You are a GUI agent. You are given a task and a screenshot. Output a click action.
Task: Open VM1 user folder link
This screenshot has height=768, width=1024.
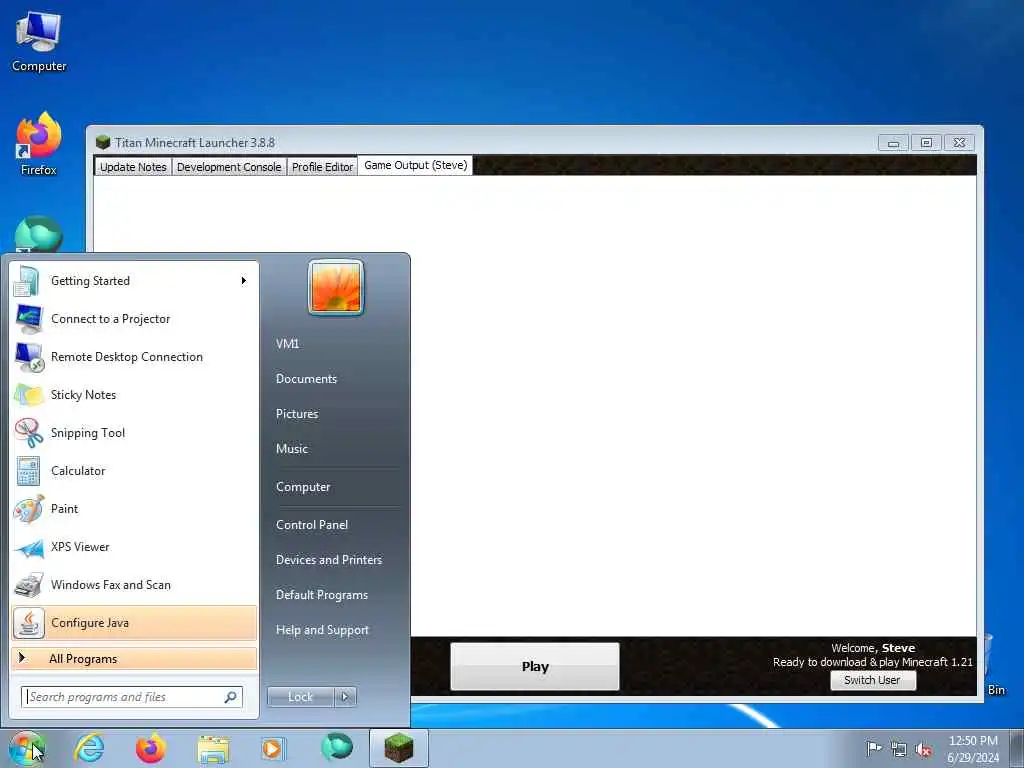(x=287, y=344)
